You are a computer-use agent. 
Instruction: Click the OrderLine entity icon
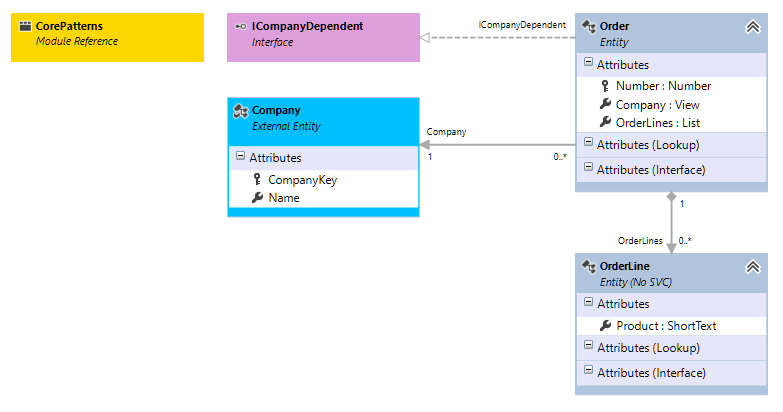click(x=589, y=267)
